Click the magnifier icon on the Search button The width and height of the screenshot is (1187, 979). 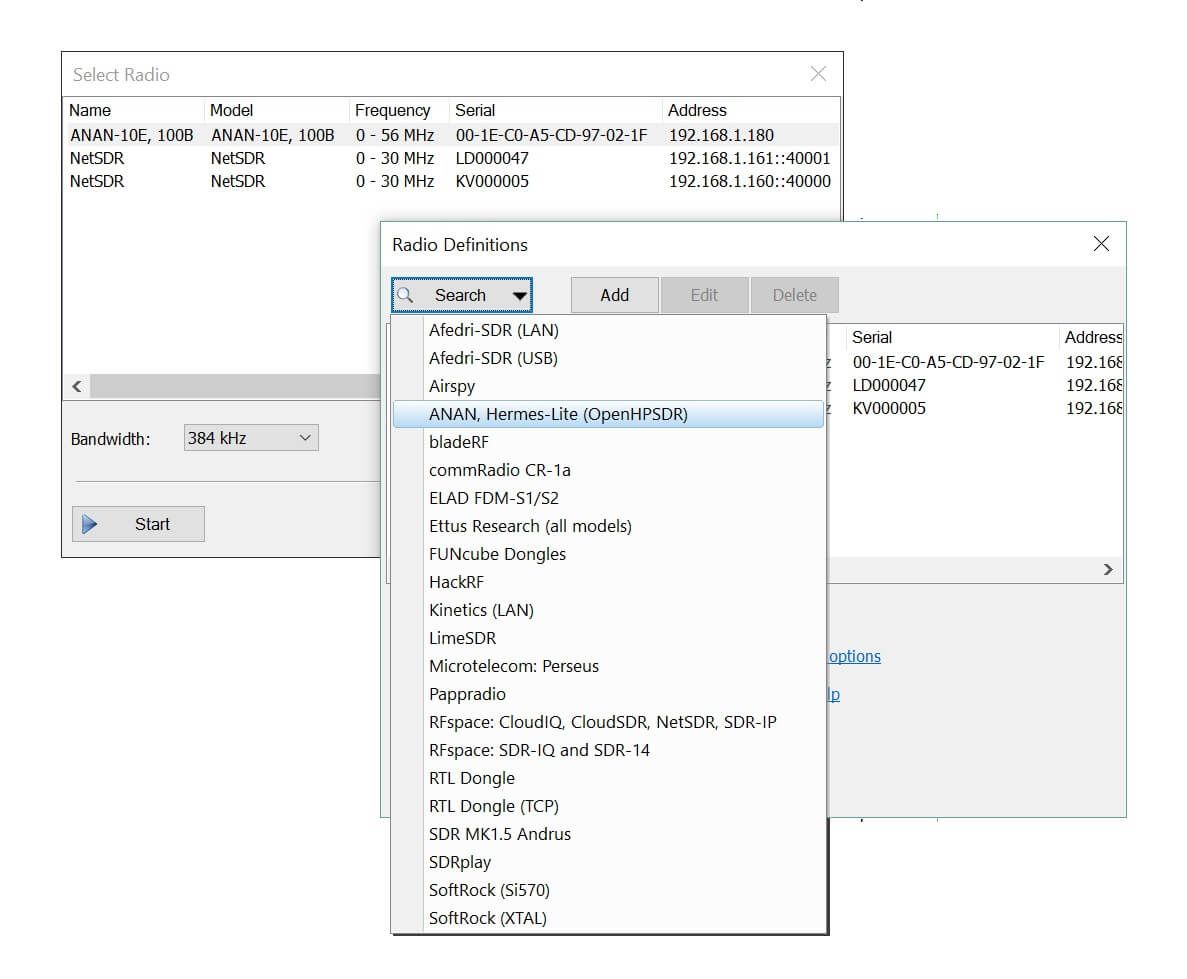point(405,295)
